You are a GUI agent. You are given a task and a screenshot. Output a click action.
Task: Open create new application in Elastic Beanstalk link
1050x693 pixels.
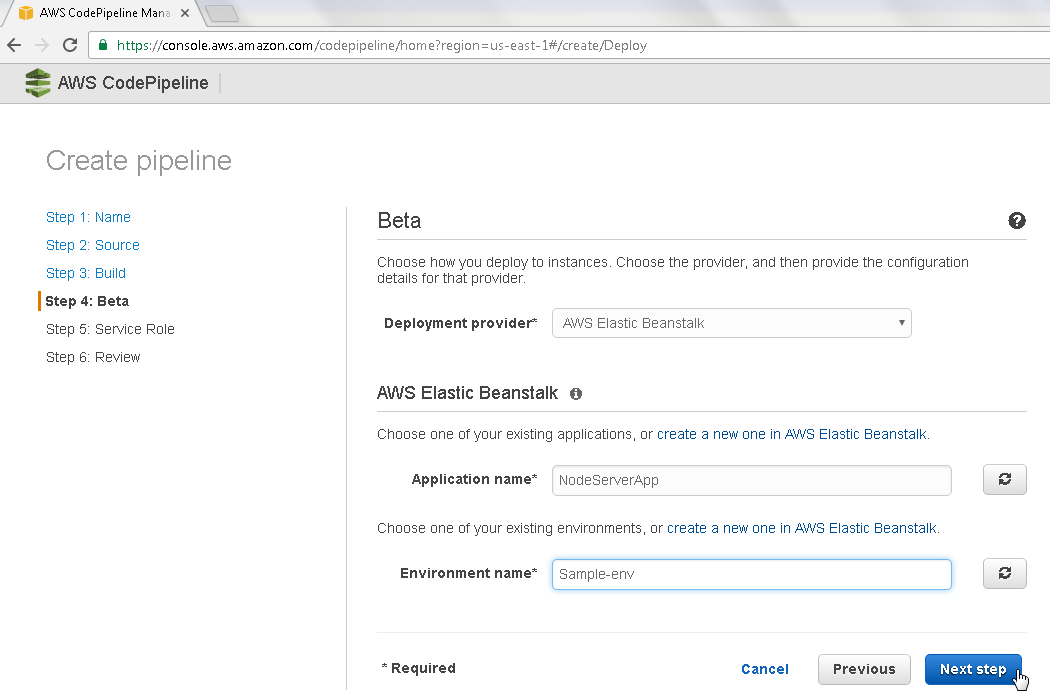793,435
